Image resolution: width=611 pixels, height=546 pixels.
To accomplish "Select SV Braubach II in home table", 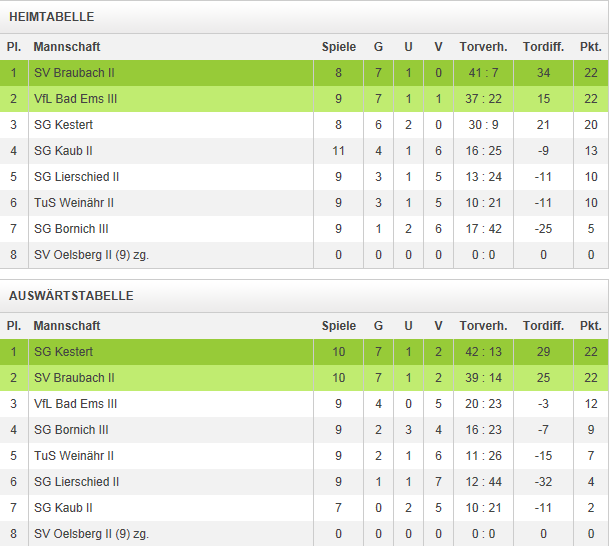I will pyautogui.click(x=74, y=73).
